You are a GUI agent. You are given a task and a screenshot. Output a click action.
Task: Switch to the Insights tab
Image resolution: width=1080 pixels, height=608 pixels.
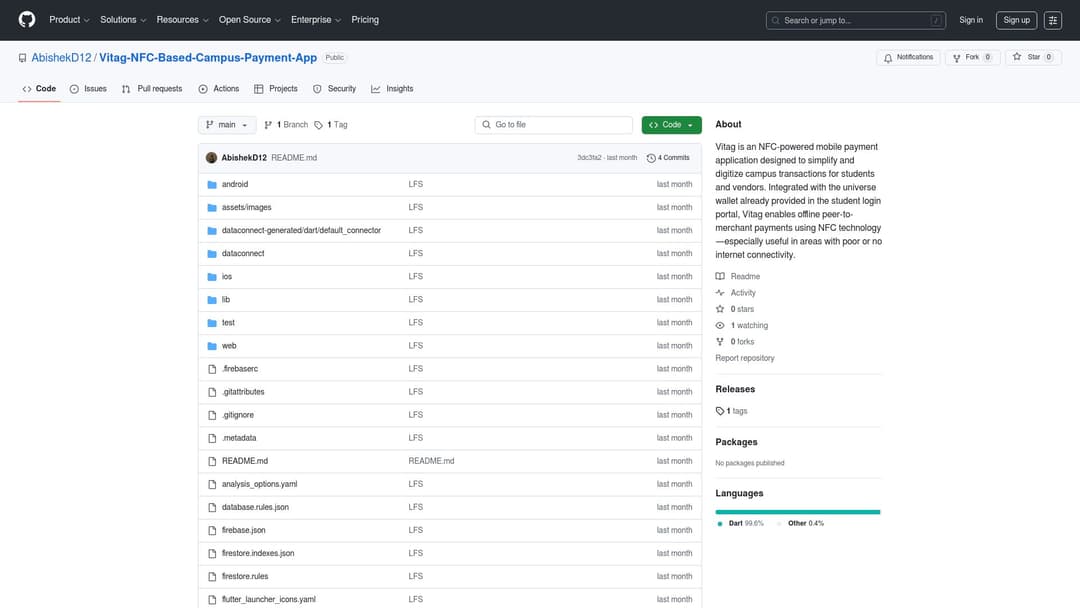coord(392,89)
